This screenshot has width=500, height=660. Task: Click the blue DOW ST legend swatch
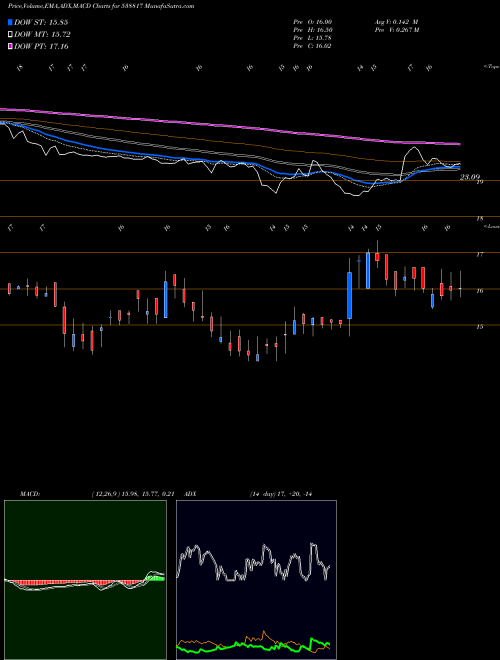(11, 22)
